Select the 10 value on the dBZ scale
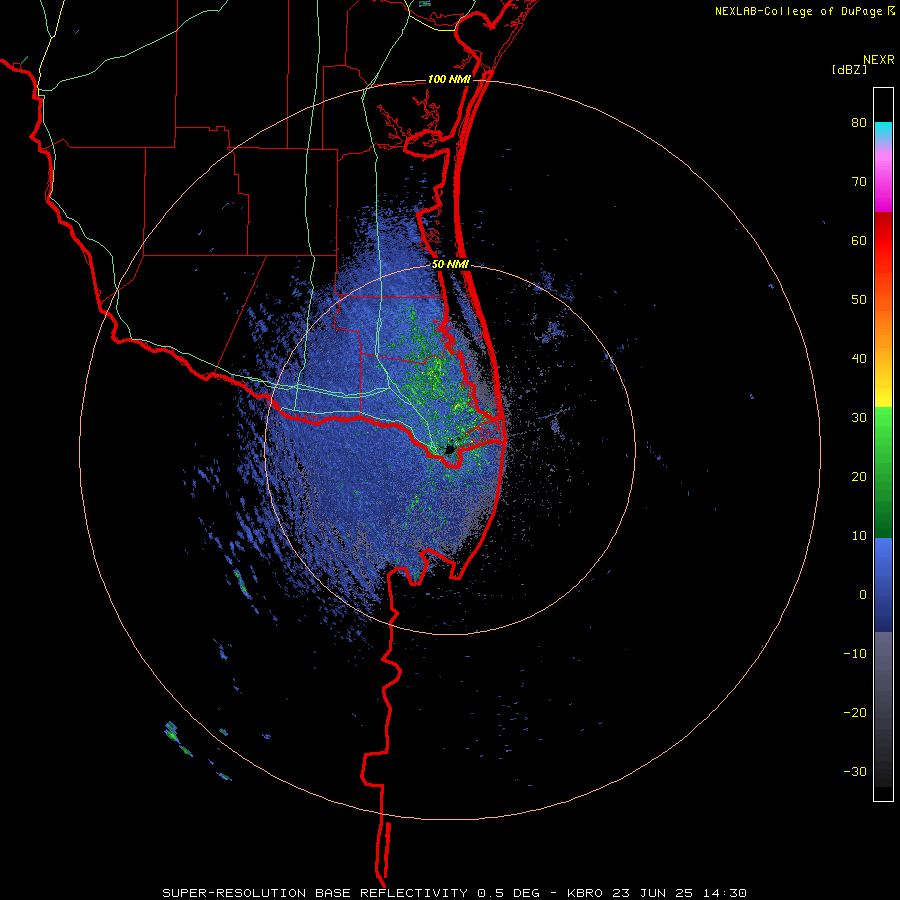 pos(859,536)
